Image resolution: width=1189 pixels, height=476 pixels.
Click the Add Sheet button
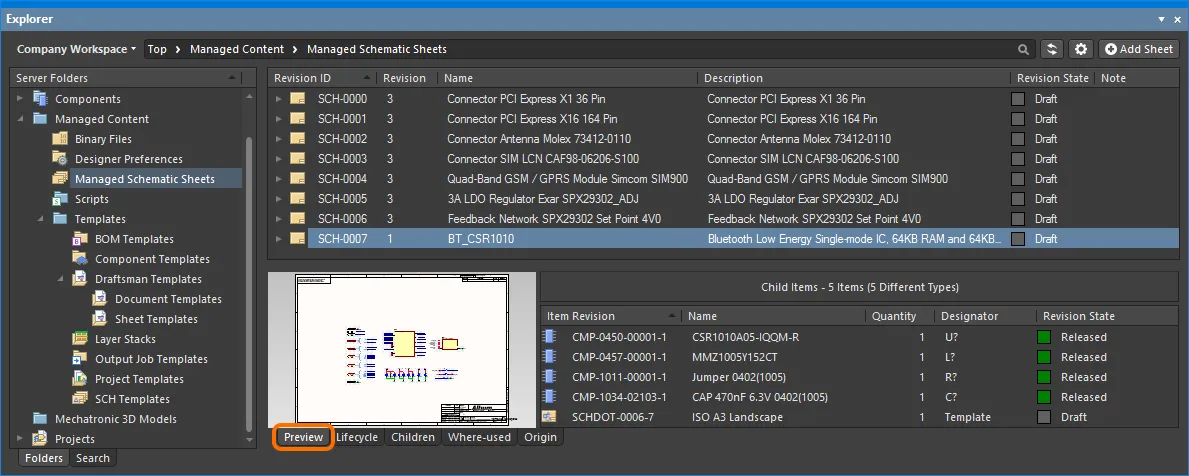pos(1139,49)
